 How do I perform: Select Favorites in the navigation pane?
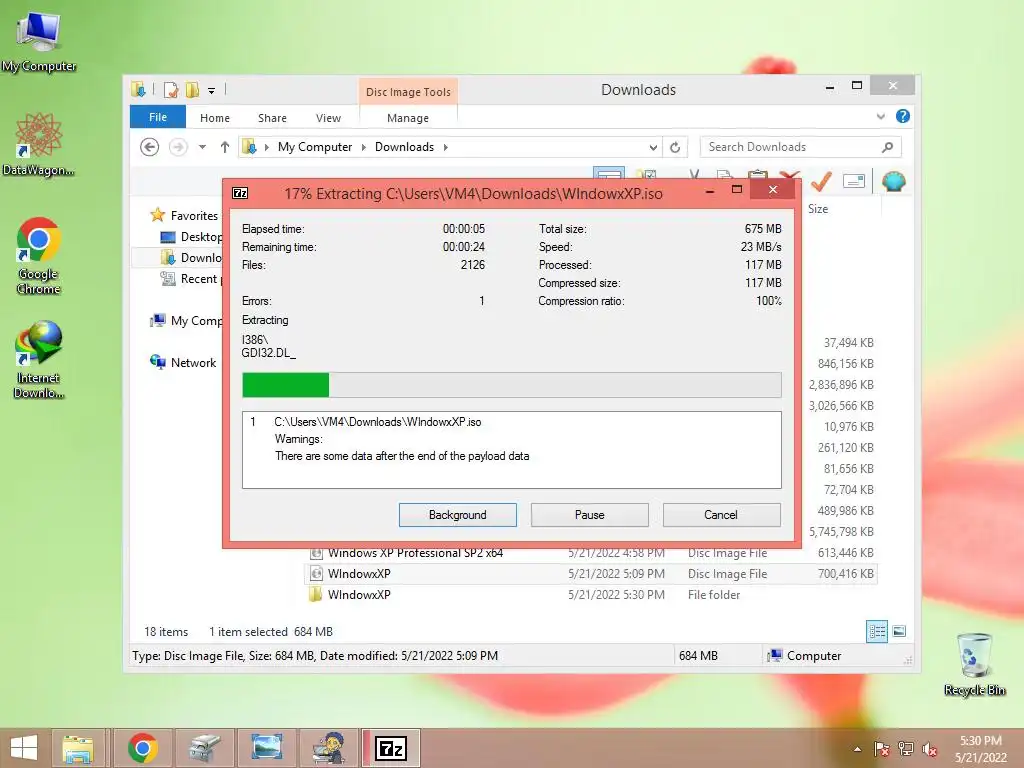[x=185, y=215]
